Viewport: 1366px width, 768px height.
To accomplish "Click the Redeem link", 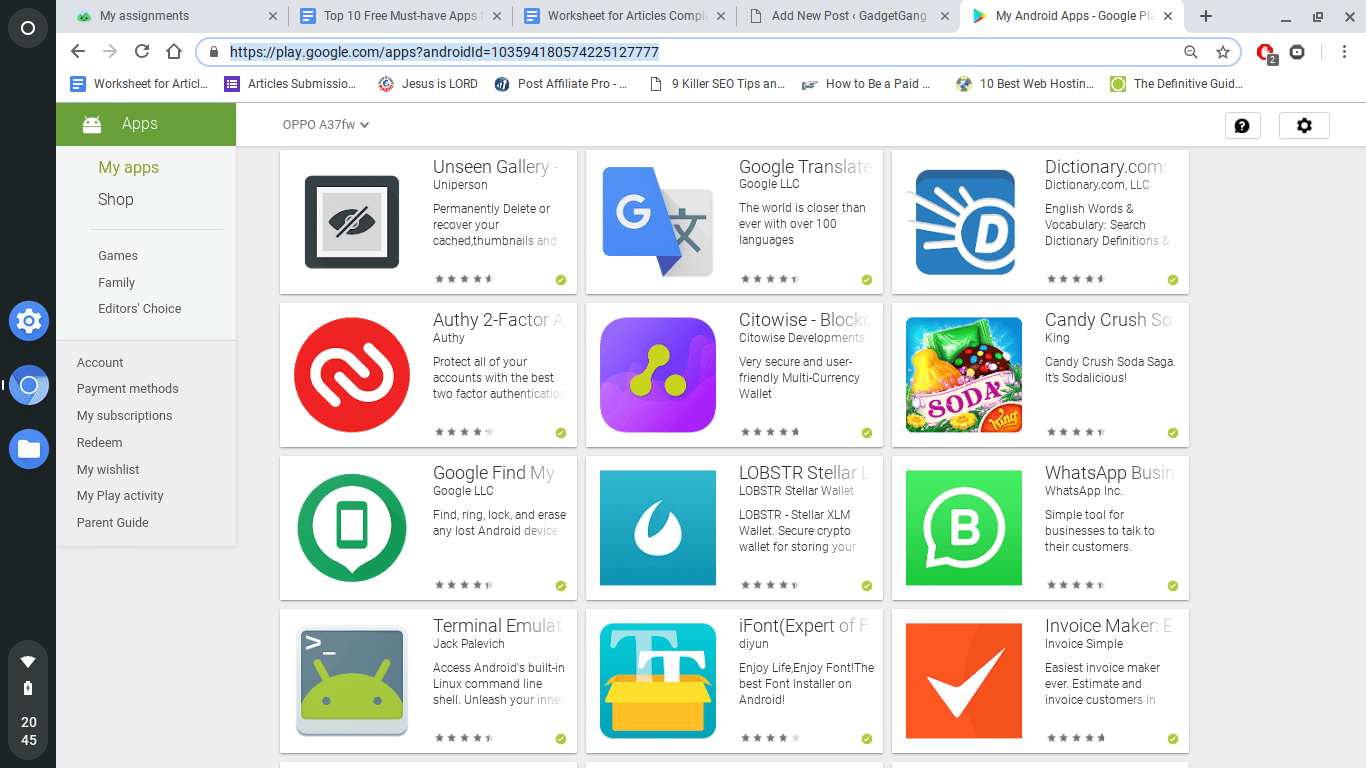I will (100, 443).
